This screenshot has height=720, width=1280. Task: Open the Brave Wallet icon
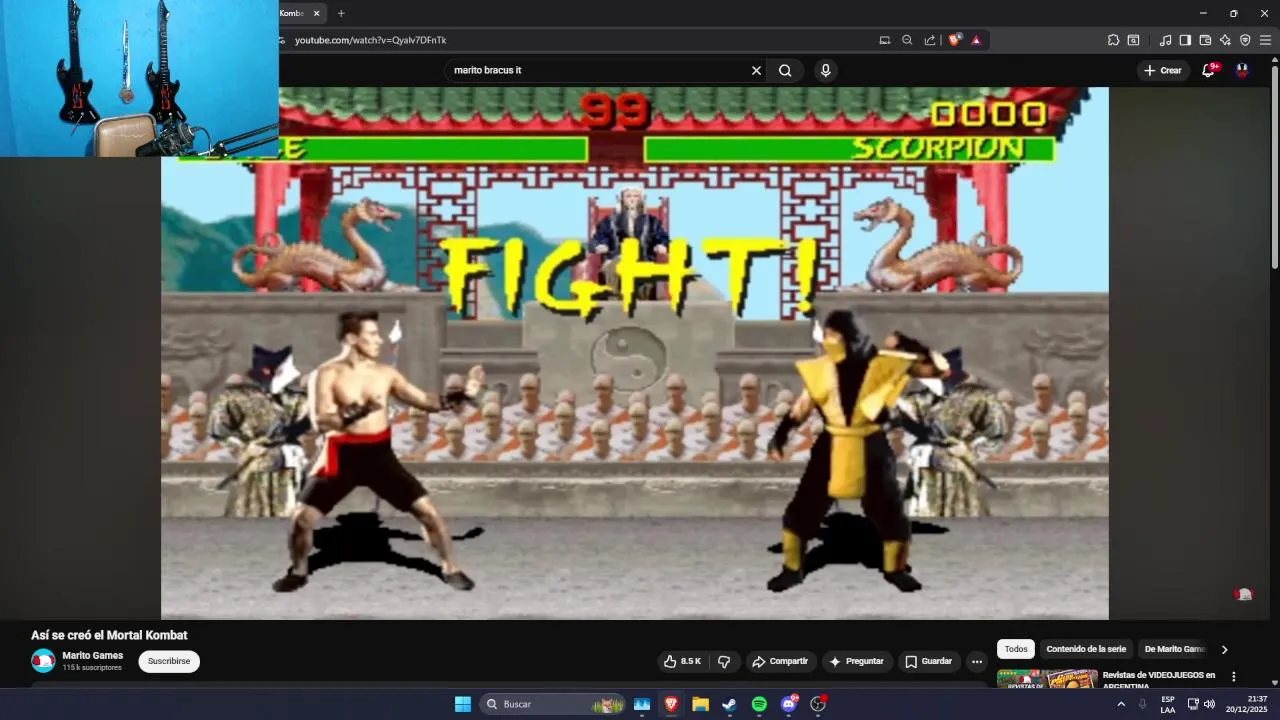pos(1205,40)
